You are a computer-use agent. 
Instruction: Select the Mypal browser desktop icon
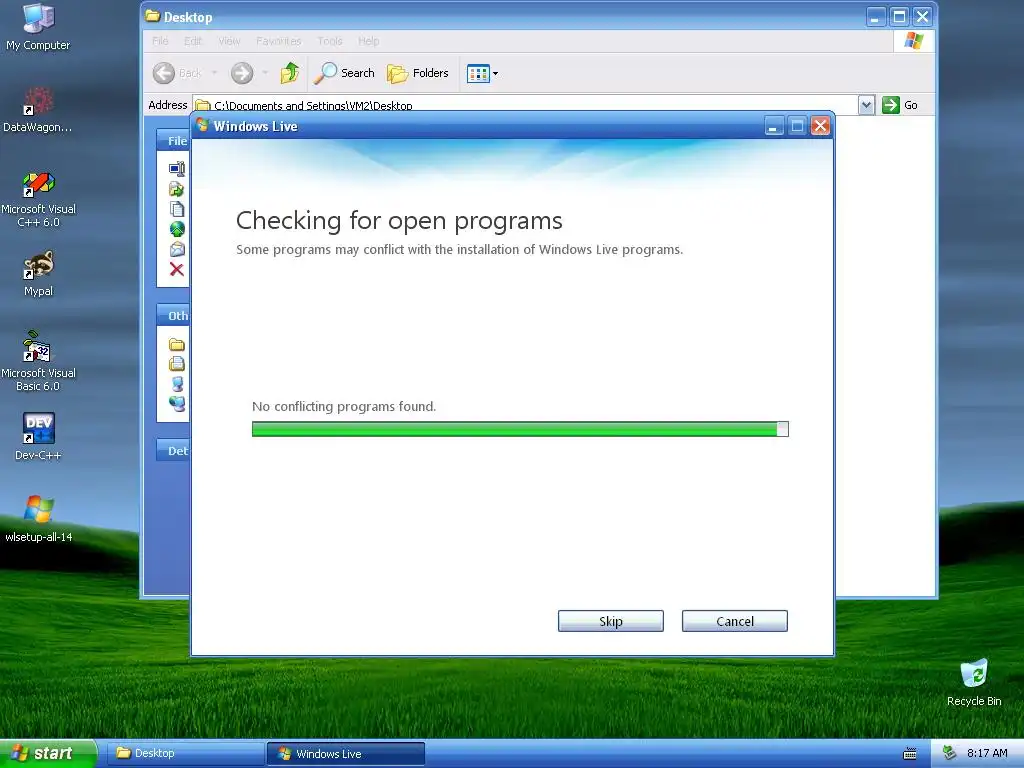(38, 274)
